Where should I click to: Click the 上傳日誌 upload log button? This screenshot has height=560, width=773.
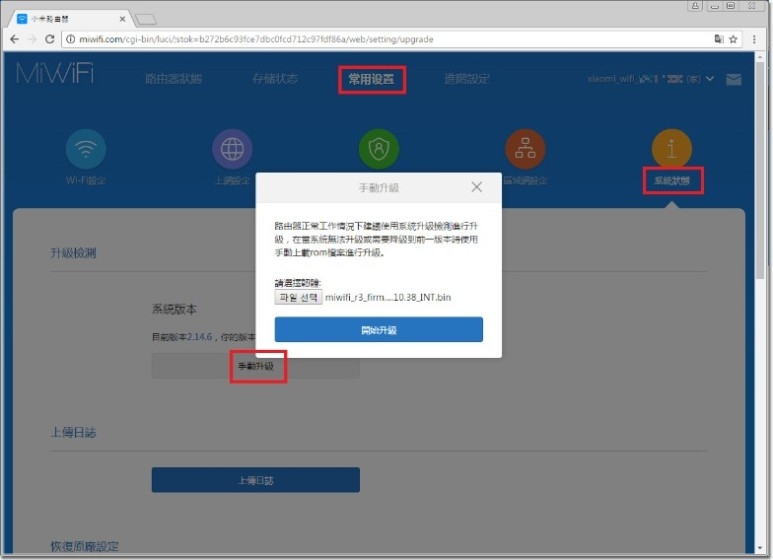(255, 480)
